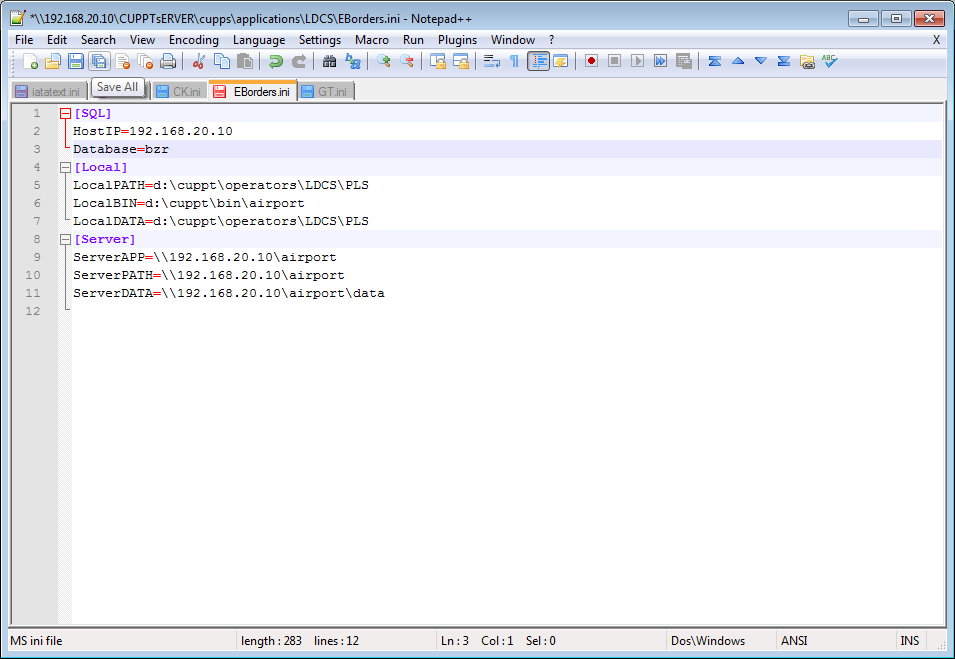Toggle Show All Characters pilcrow button
The image size is (955, 659).
(514, 61)
